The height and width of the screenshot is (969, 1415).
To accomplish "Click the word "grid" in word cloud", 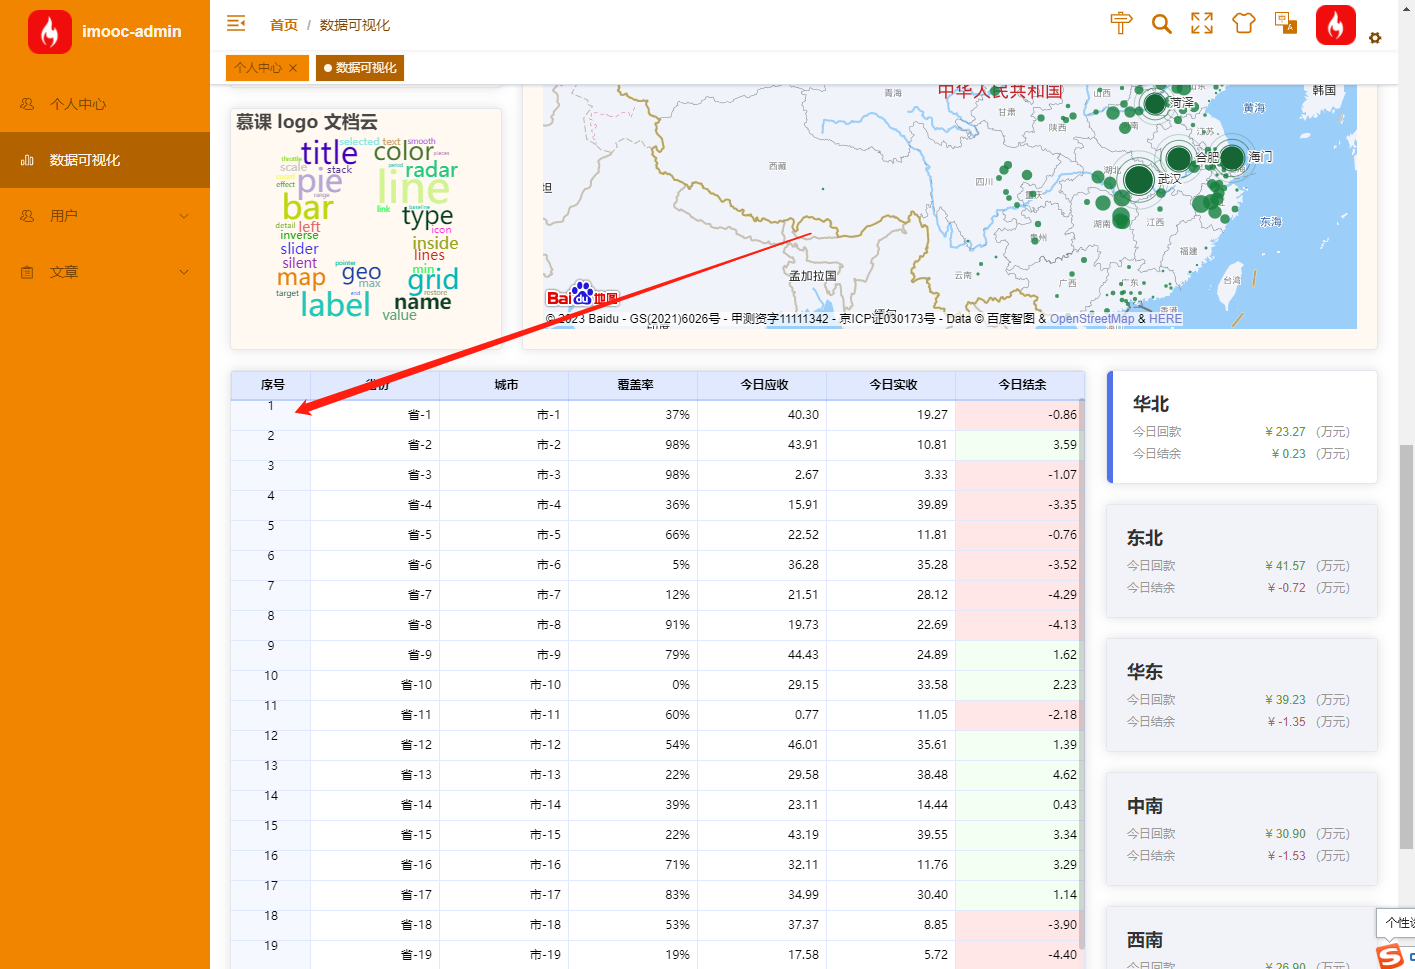I will [433, 279].
